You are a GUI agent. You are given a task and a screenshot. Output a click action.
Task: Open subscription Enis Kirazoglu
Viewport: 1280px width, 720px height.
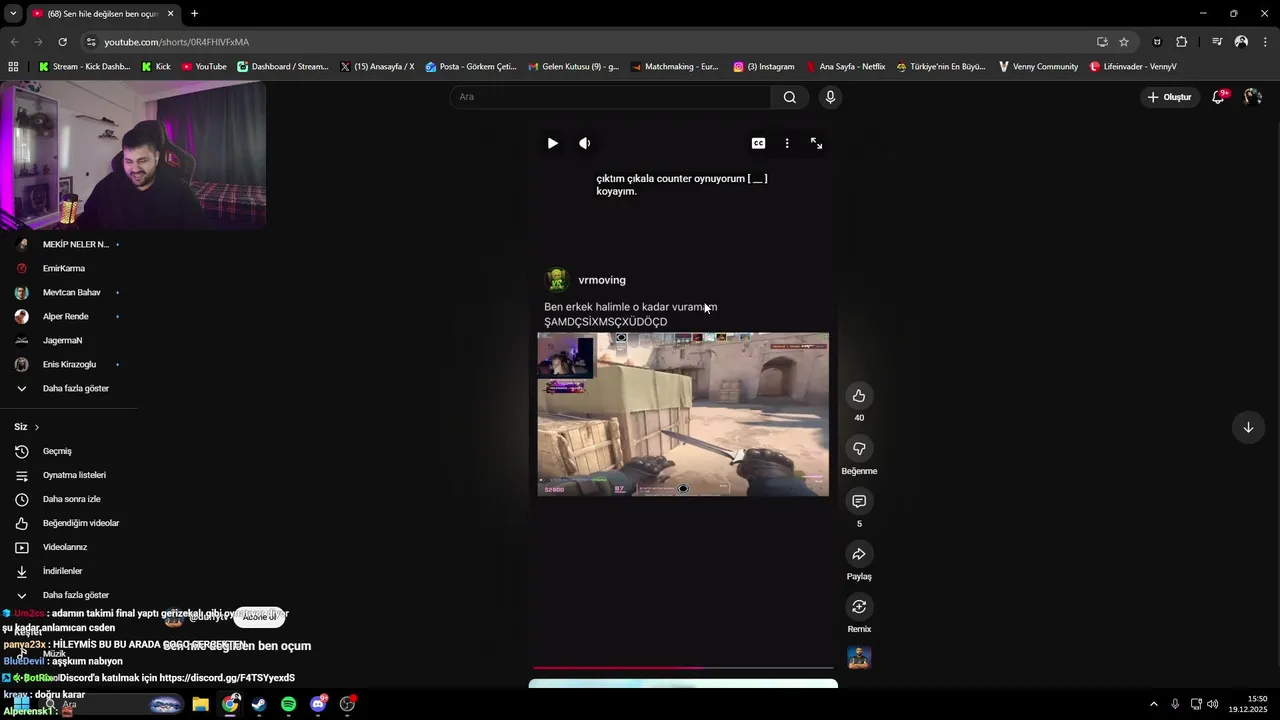pyautogui.click(x=68, y=364)
